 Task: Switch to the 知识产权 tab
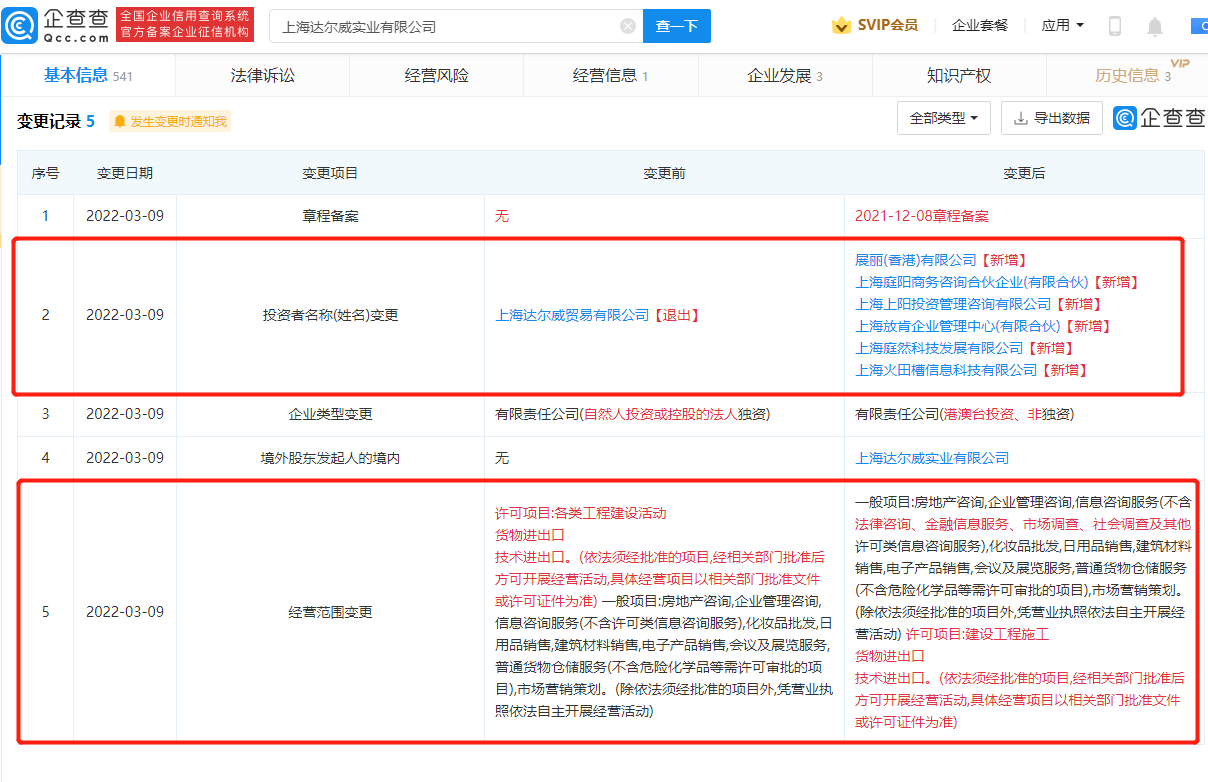coord(959,76)
